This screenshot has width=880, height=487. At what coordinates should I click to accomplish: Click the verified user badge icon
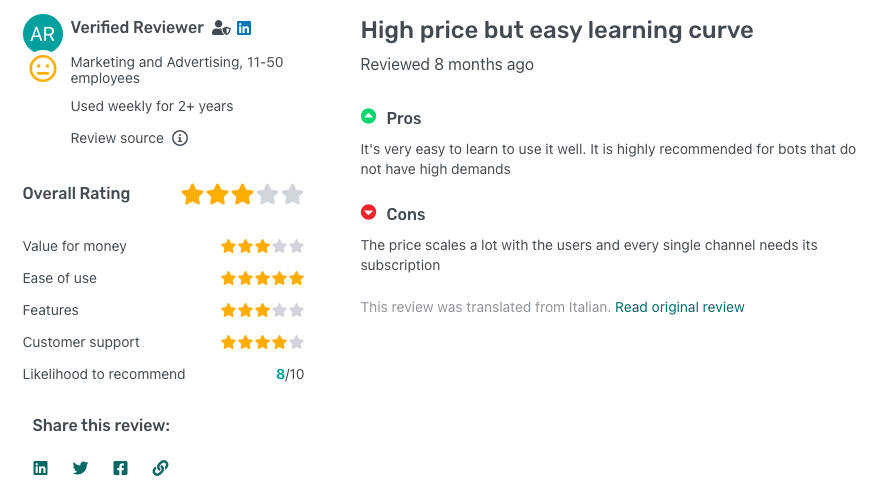221,29
